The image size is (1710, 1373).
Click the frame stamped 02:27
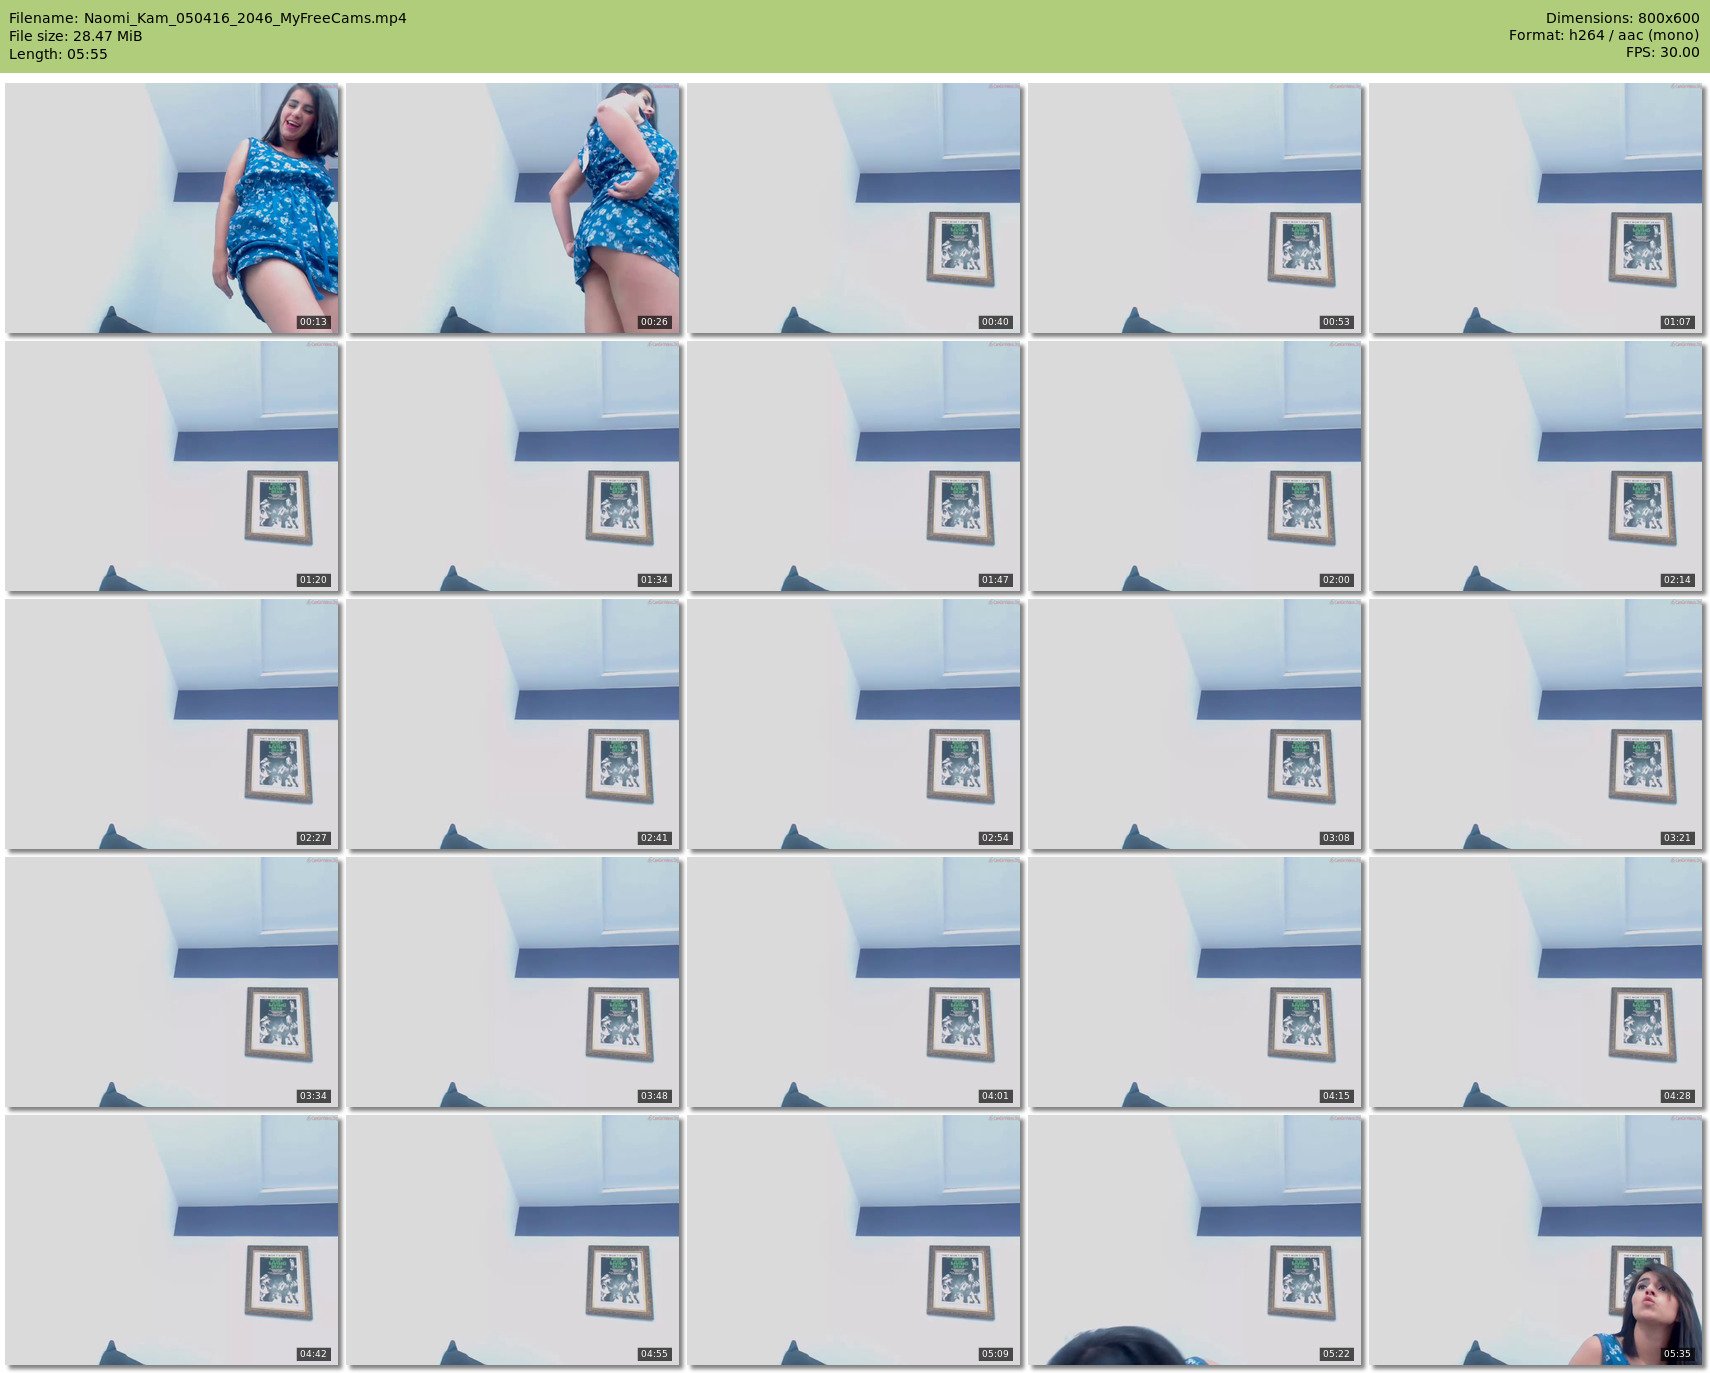tap(172, 724)
